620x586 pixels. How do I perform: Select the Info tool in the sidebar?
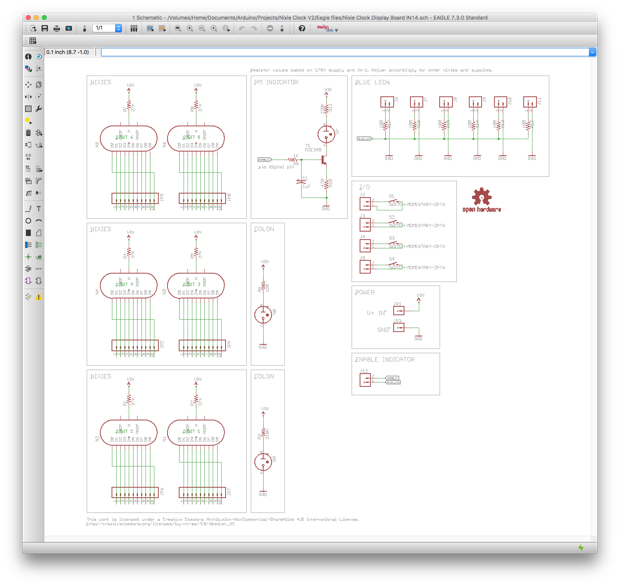click(x=28, y=57)
